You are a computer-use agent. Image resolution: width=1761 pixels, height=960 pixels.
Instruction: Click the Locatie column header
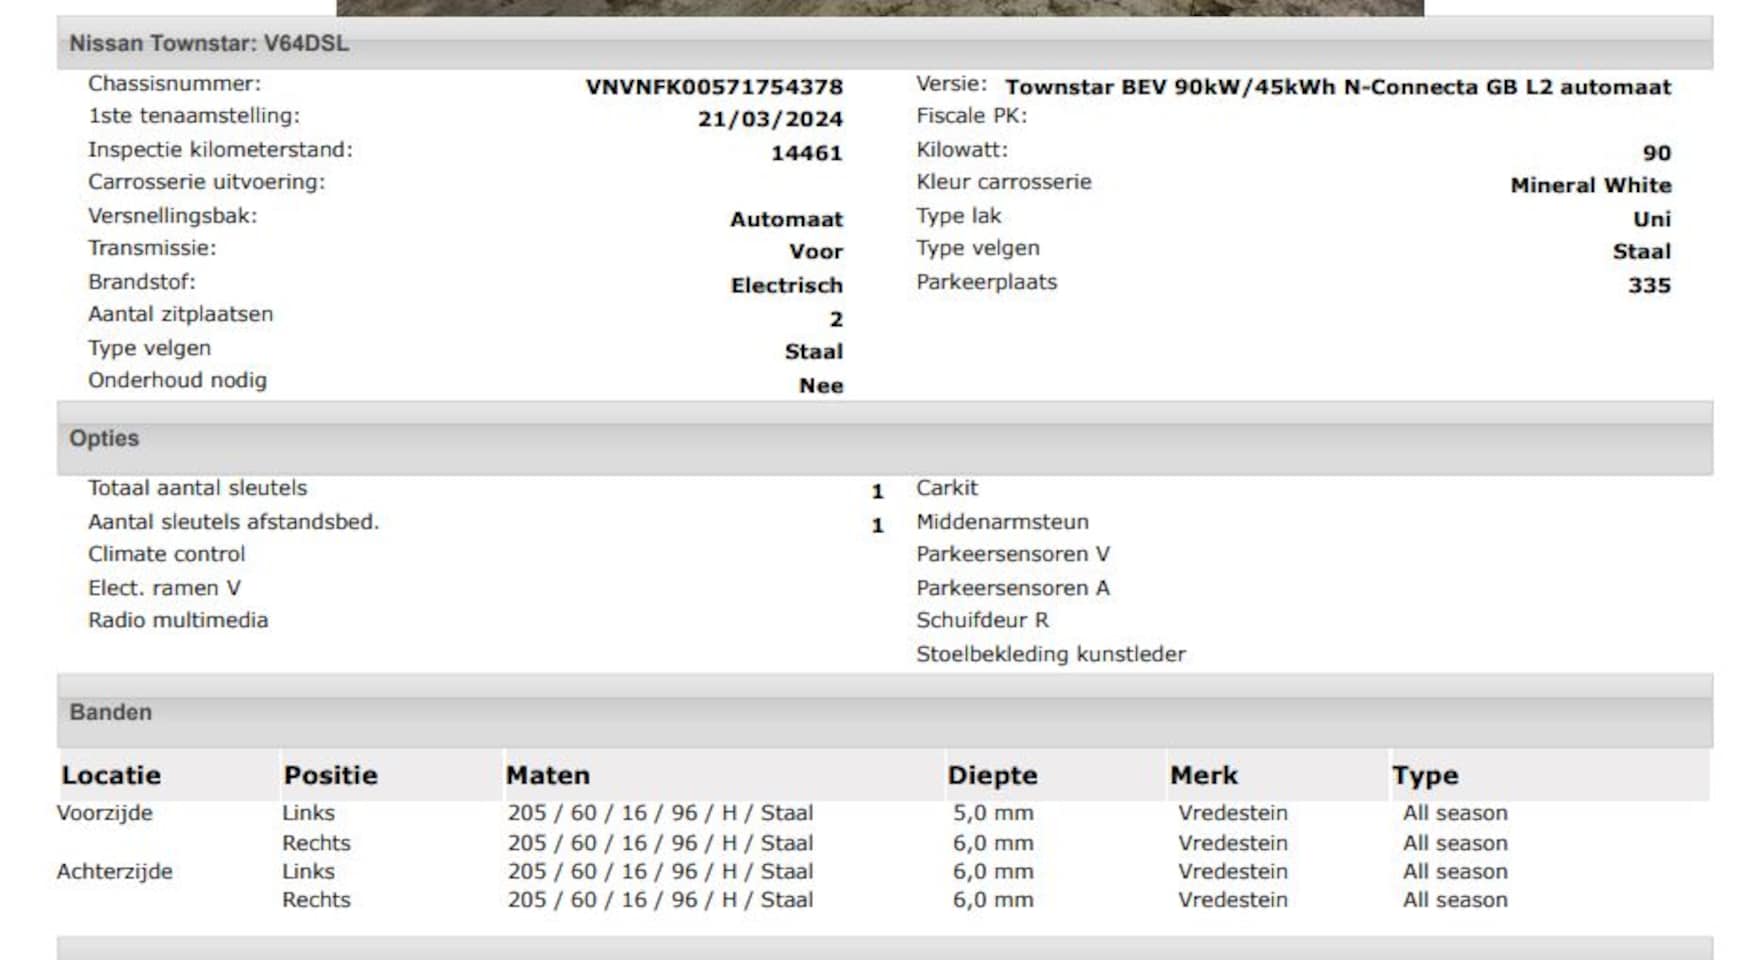tap(111, 776)
